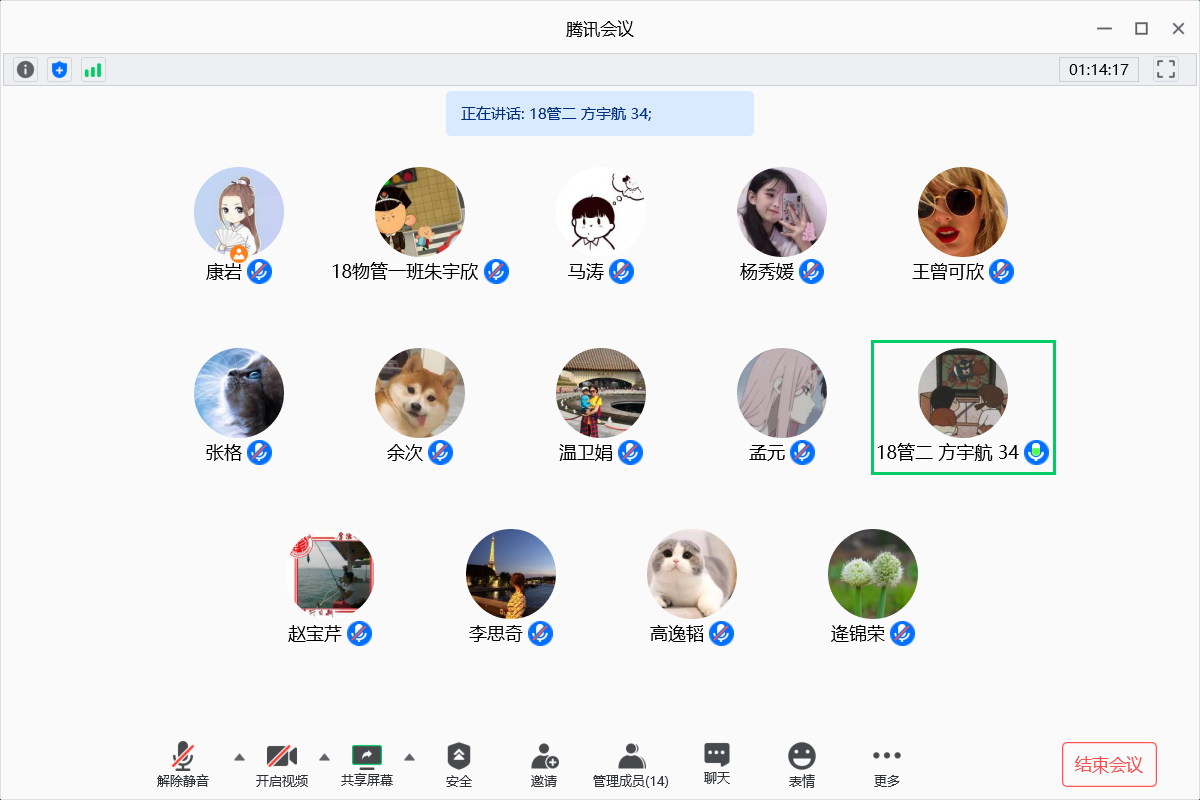The image size is (1200, 800).
Task: Click the meeting timer 01:14:17
Action: pyautogui.click(x=1098, y=70)
